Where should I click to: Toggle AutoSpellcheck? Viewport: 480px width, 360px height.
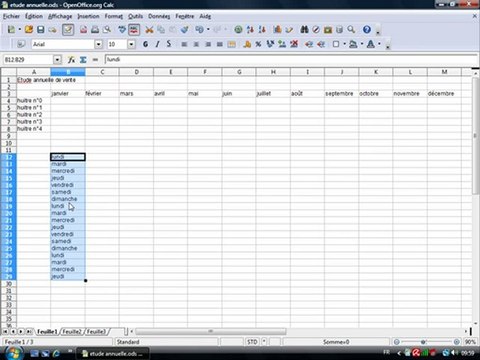(134, 30)
